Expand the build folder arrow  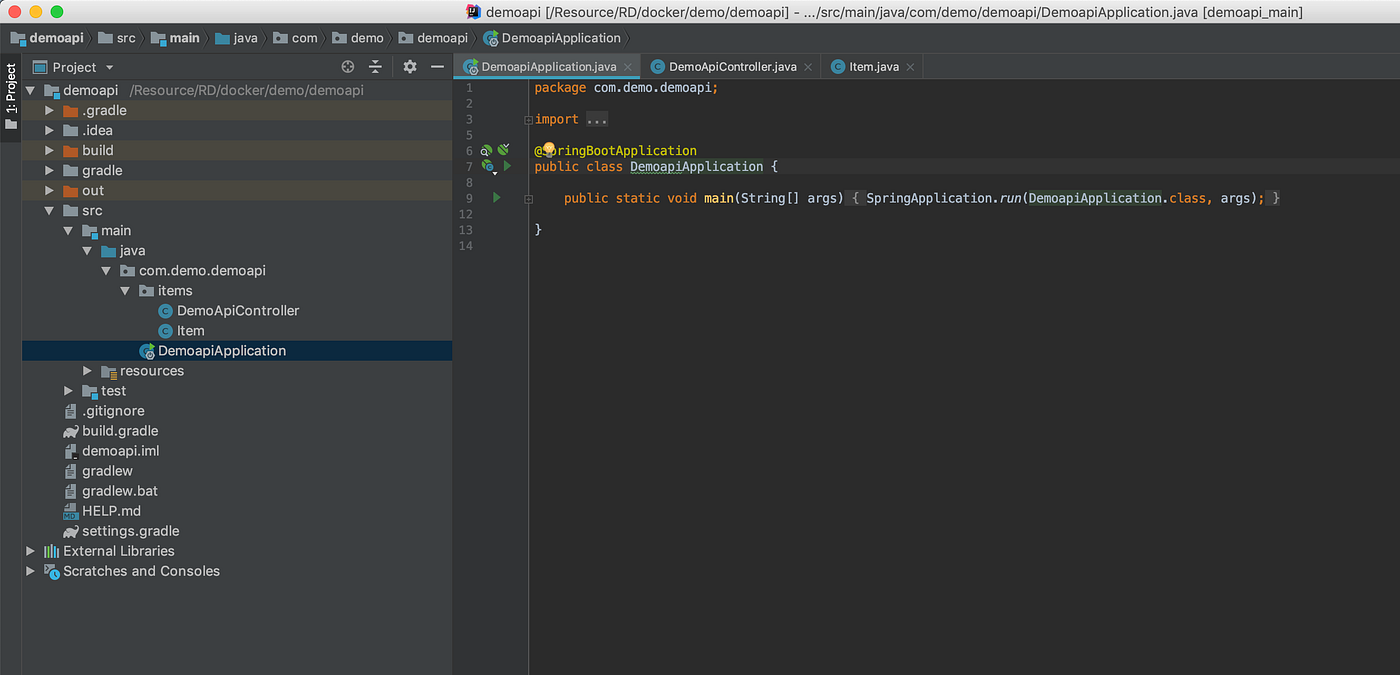coord(49,151)
